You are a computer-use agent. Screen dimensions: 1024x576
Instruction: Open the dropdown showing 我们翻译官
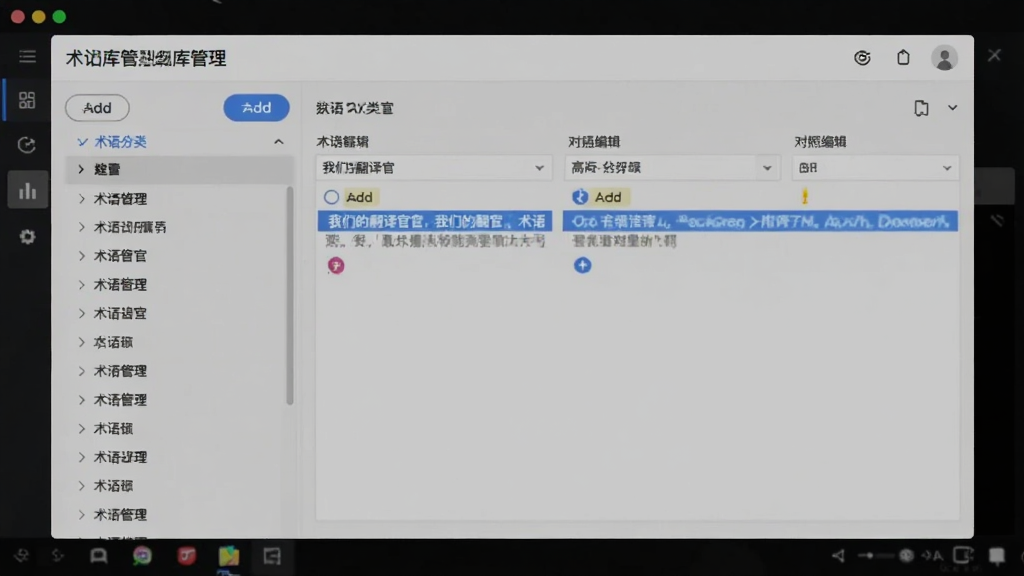(x=434, y=168)
